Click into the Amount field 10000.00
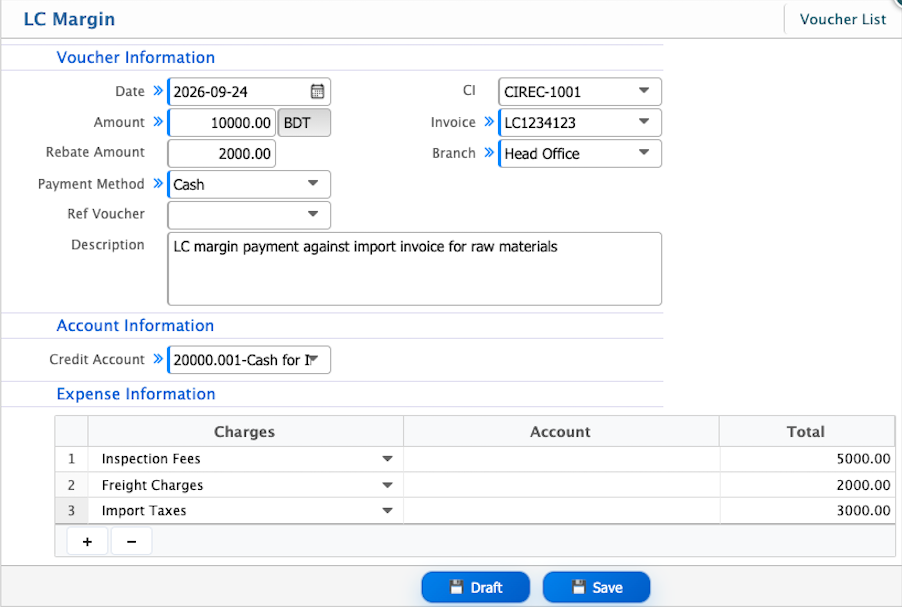The width and height of the screenshot is (902, 607). click(x=222, y=123)
